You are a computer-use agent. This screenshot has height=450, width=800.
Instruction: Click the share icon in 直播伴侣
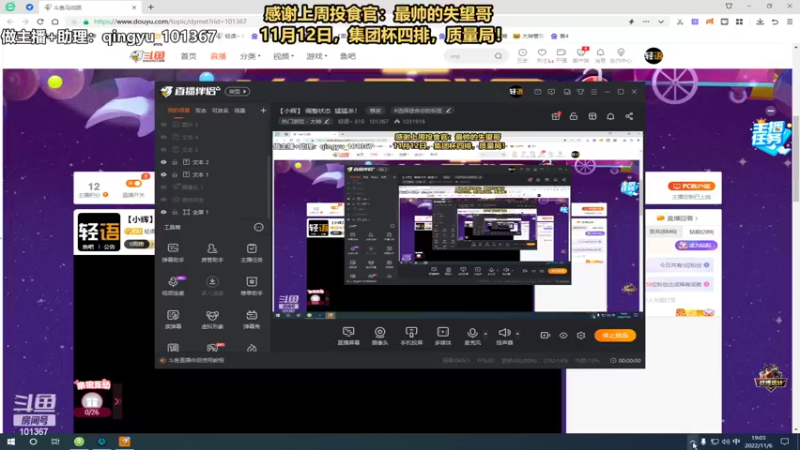[x=629, y=116]
